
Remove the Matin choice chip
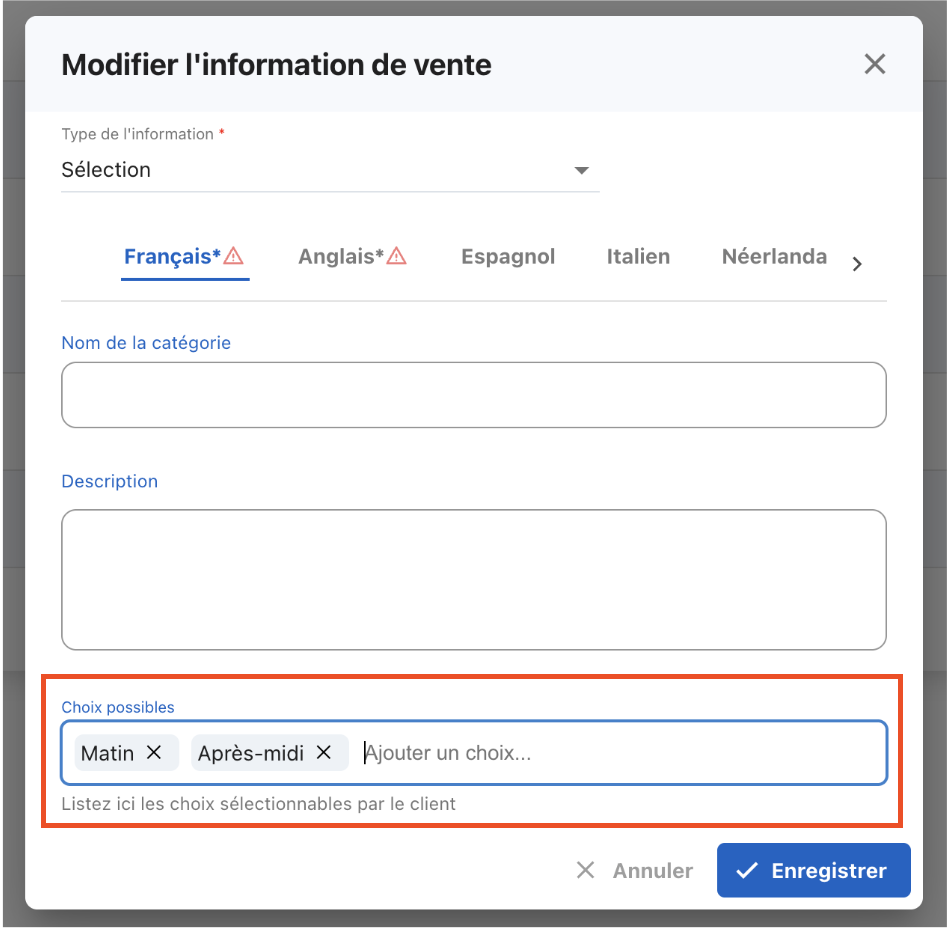pos(154,753)
